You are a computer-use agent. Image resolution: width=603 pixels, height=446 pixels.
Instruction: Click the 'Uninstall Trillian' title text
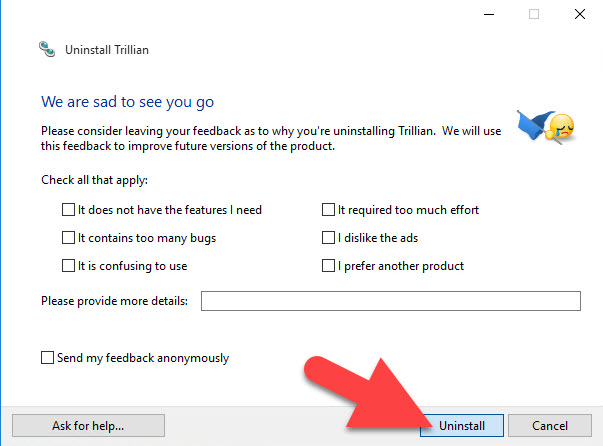tap(107, 50)
